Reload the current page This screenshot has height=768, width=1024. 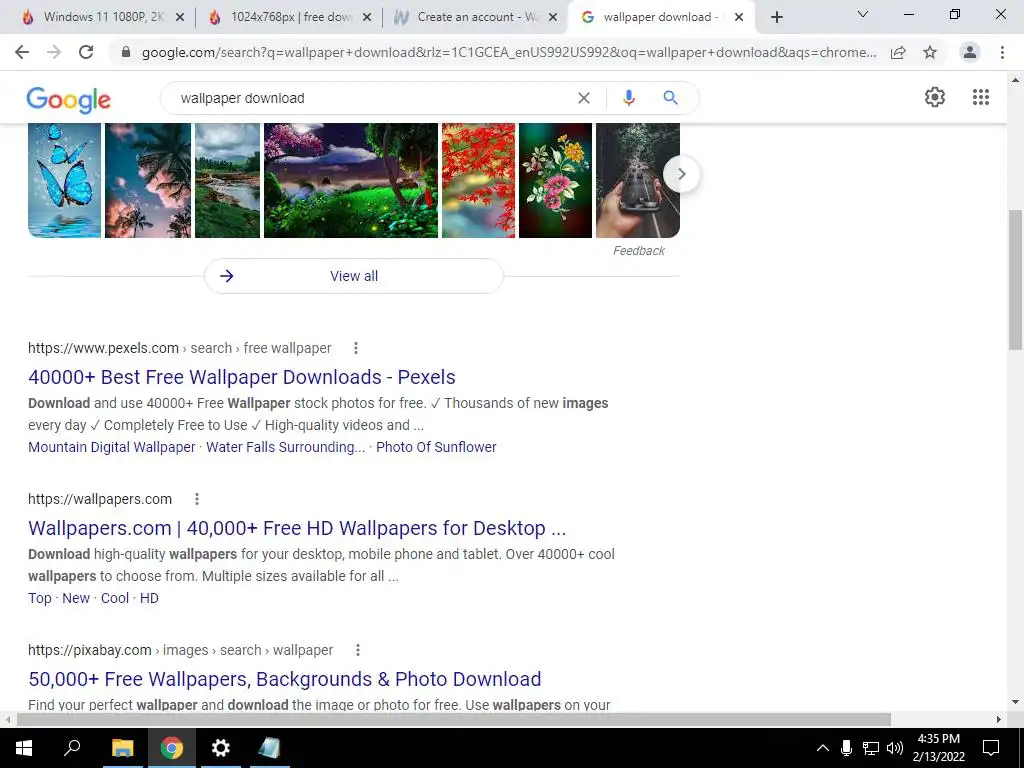pos(86,52)
